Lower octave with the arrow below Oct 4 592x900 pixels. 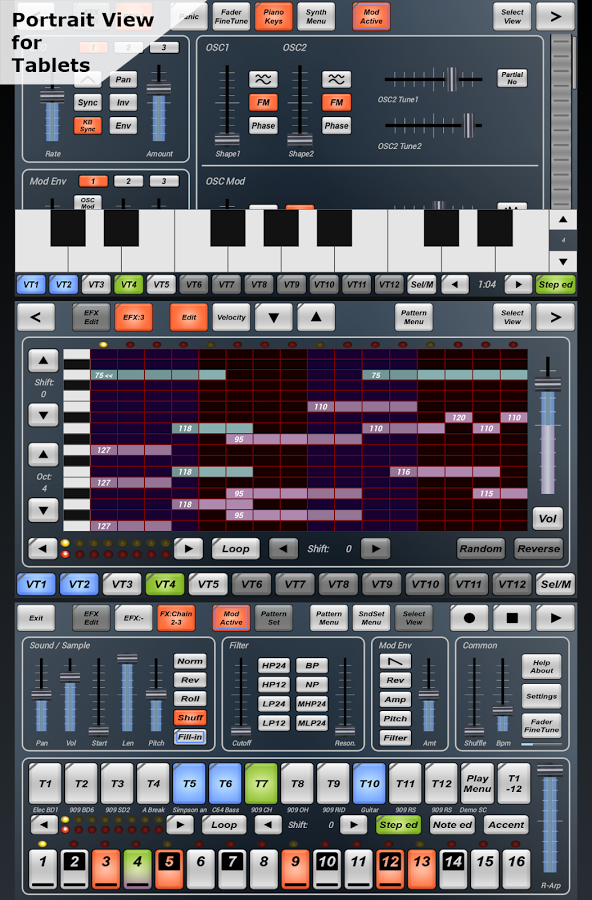(44, 510)
